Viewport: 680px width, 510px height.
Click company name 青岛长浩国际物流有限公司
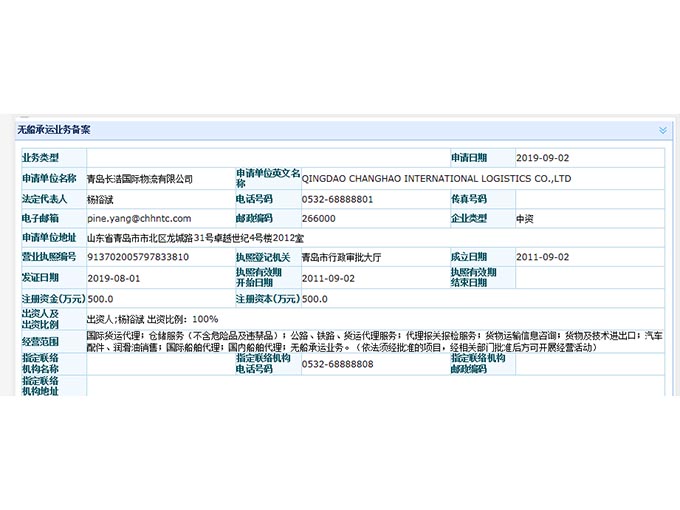click(x=140, y=179)
